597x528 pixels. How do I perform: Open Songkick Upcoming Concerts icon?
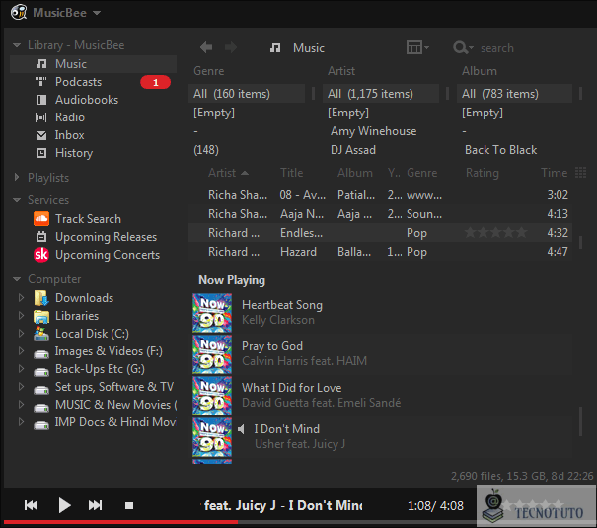coord(41,255)
